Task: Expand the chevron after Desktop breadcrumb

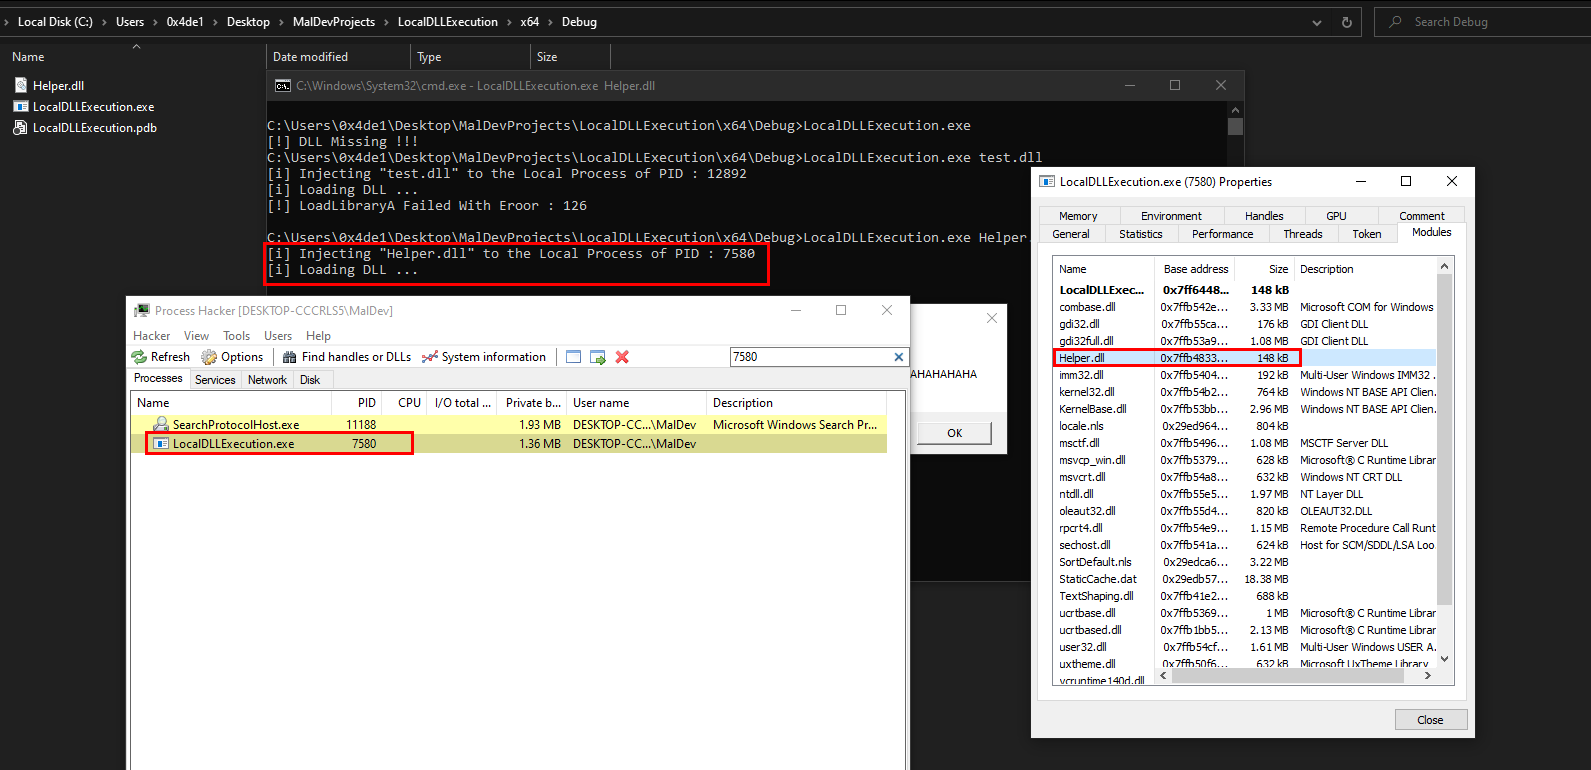Action: click(281, 22)
